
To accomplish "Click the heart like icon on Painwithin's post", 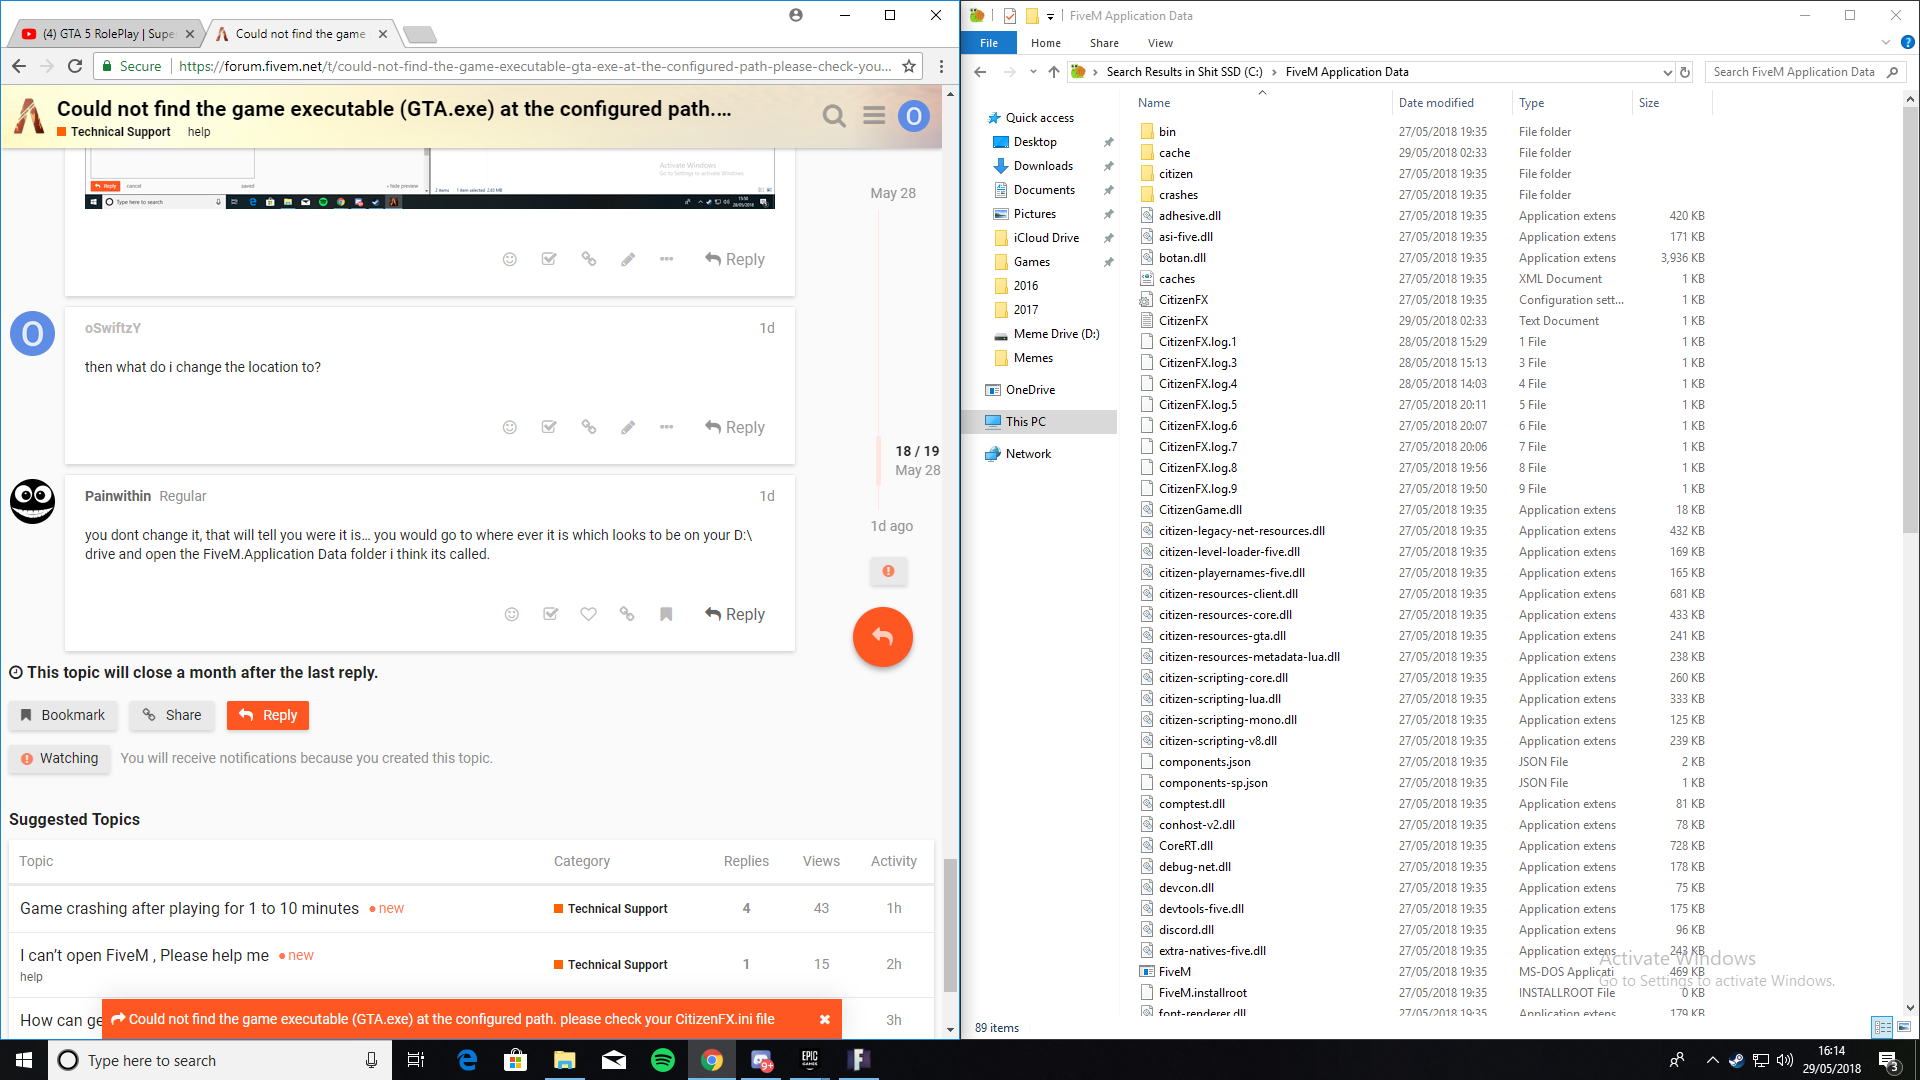I will (588, 614).
